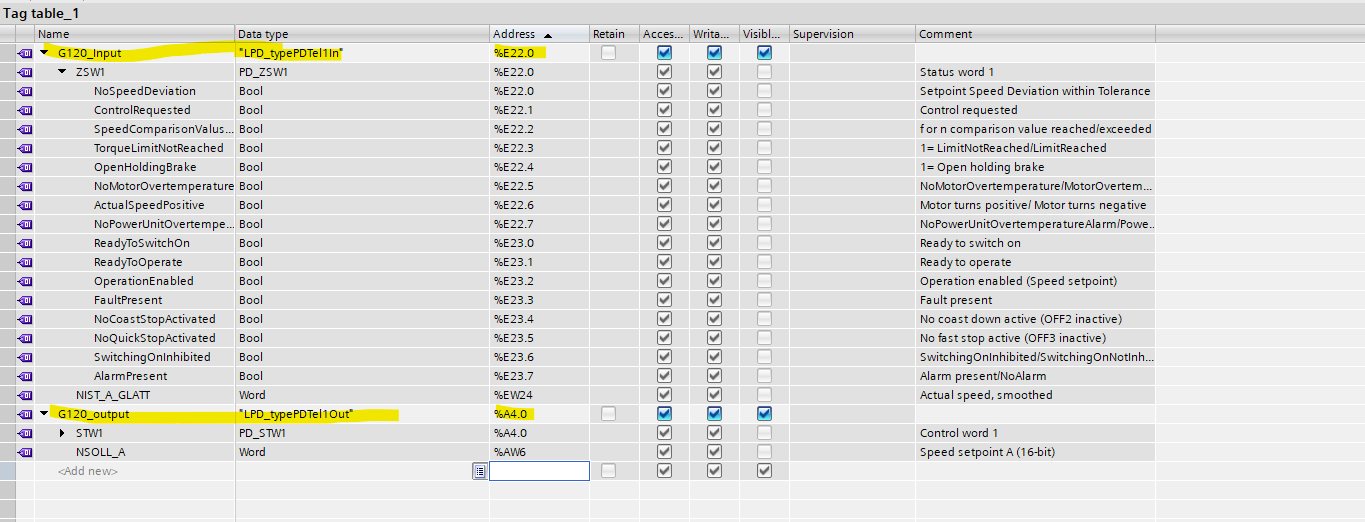
Task: Collapse the G120_Input structure
Action: pos(44,53)
